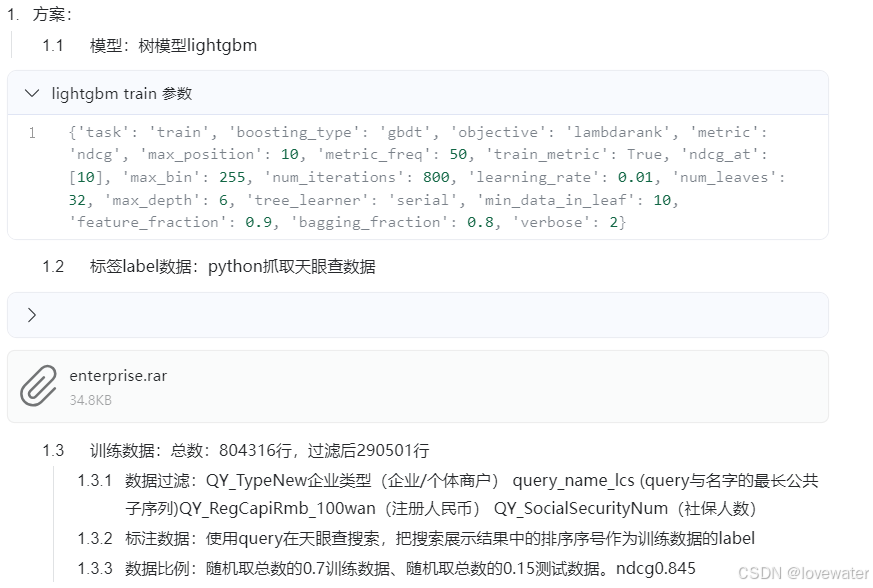This screenshot has height=588, width=873.
Task: Click item 1.3.2 标注数据 line
Action: [416, 538]
